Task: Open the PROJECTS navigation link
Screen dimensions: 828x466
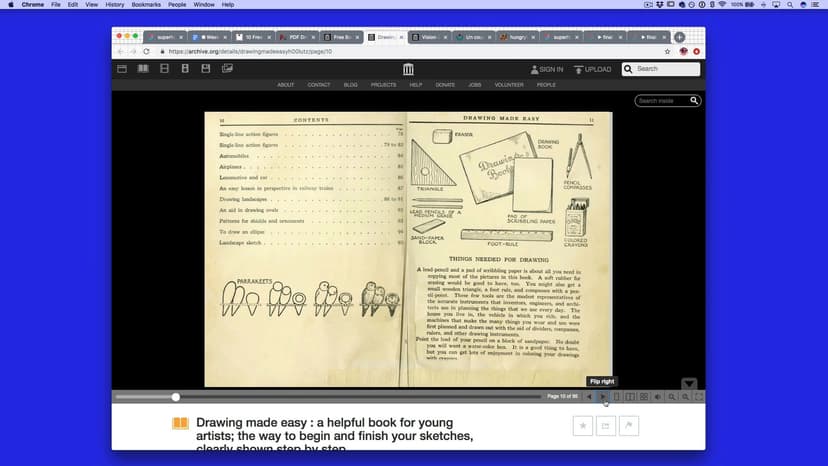Action: pyautogui.click(x=383, y=85)
